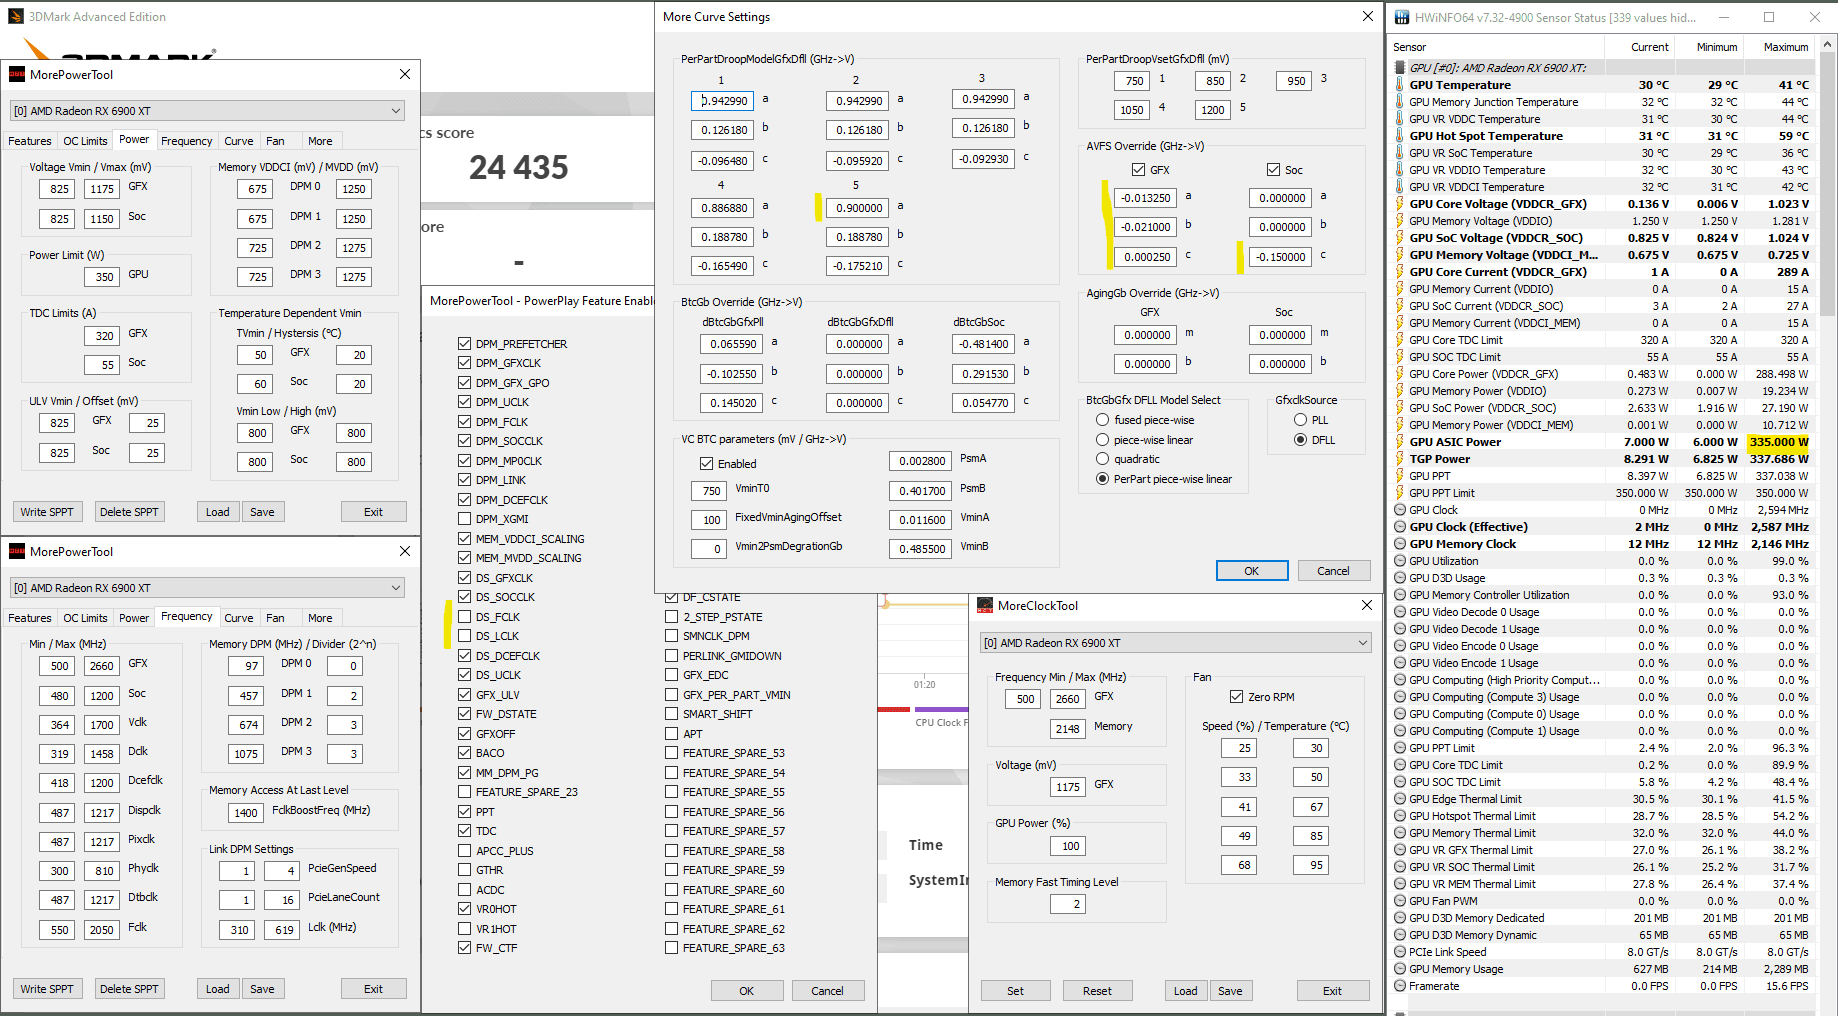Image resolution: width=1838 pixels, height=1016 pixels.
Task: Click the clock icon beside GPU Memory Clock
Action: click(x=1400, y=544)
